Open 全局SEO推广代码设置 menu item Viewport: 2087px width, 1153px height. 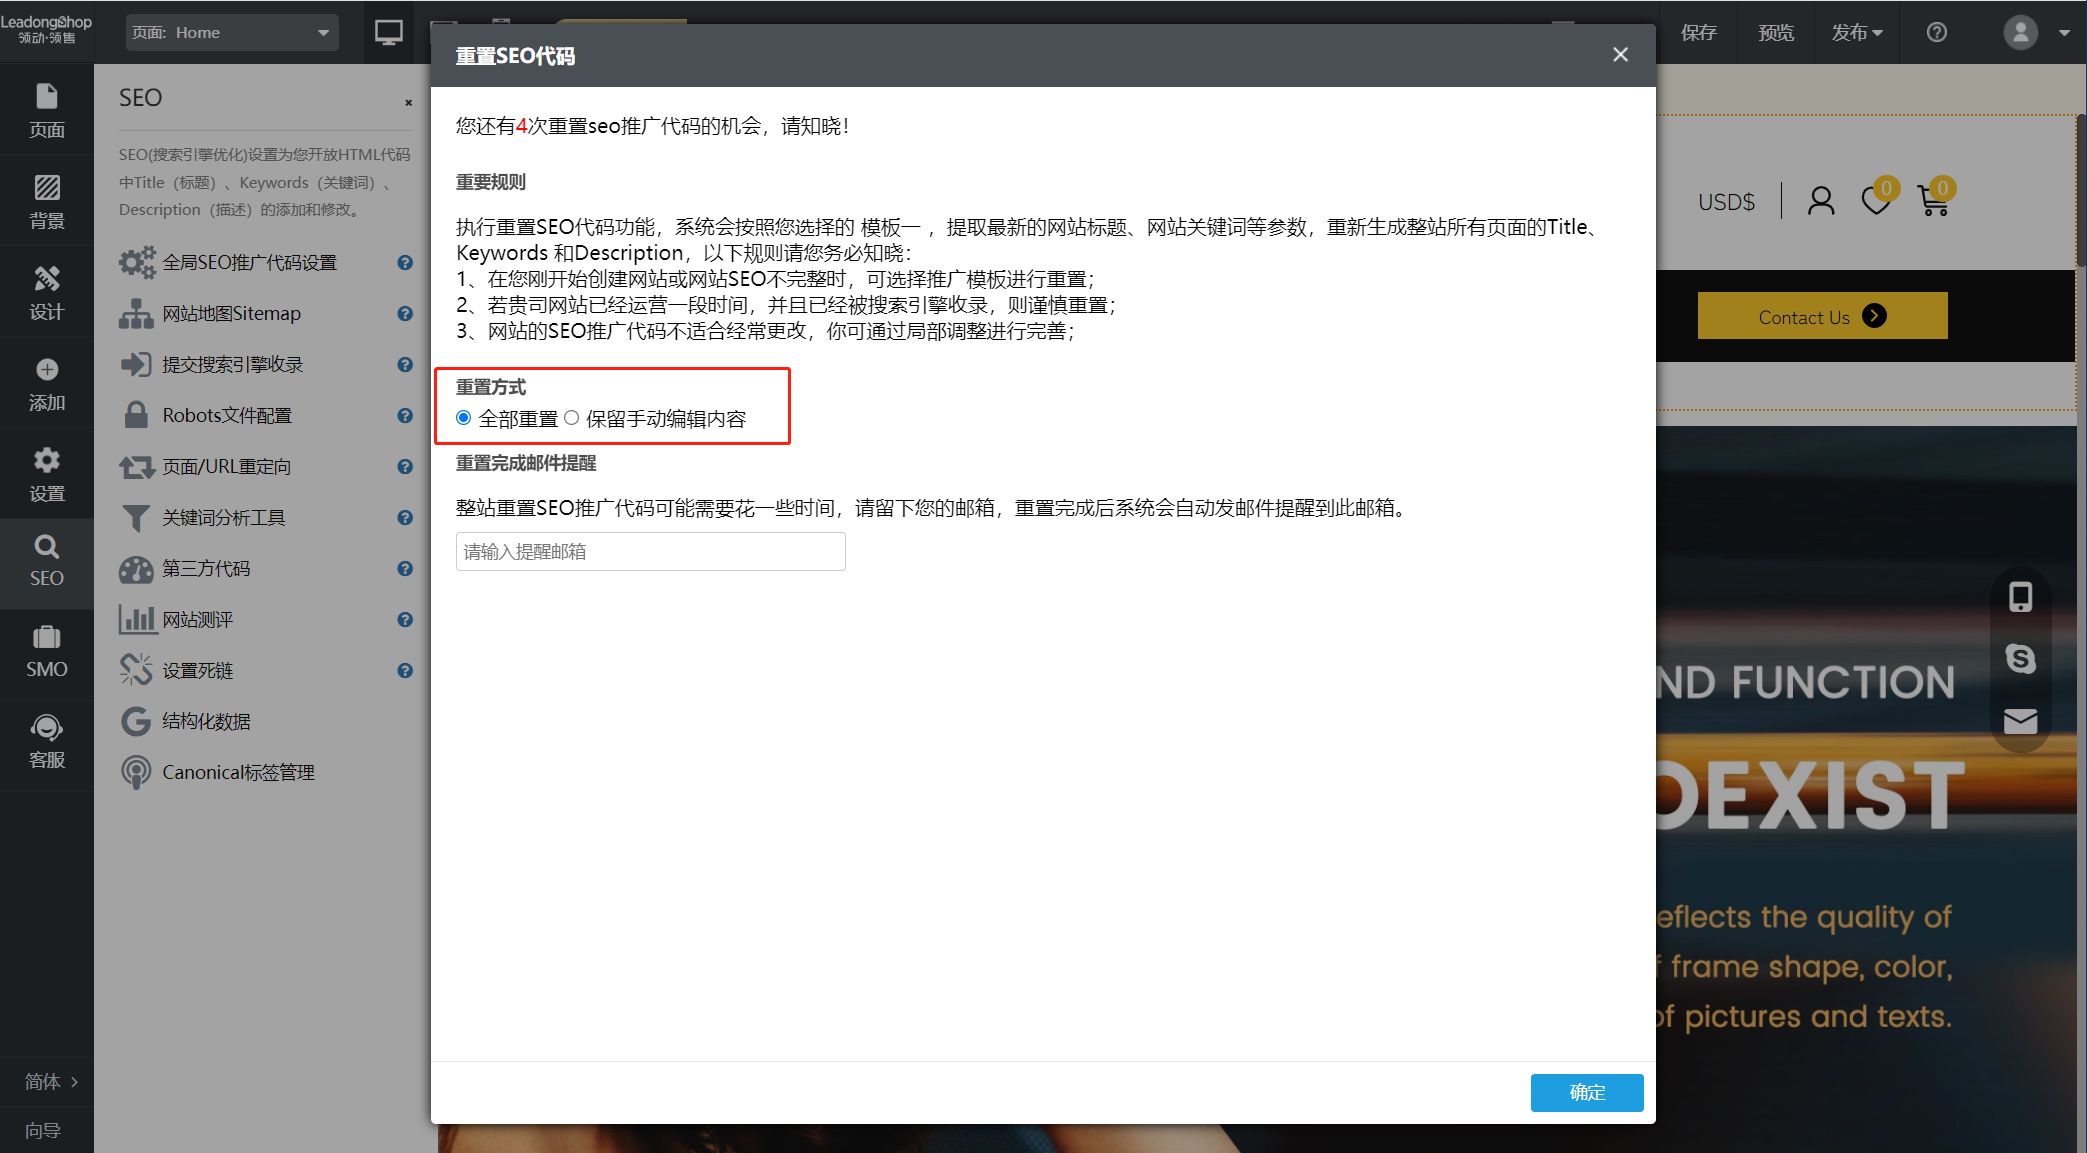coord(249,262)
